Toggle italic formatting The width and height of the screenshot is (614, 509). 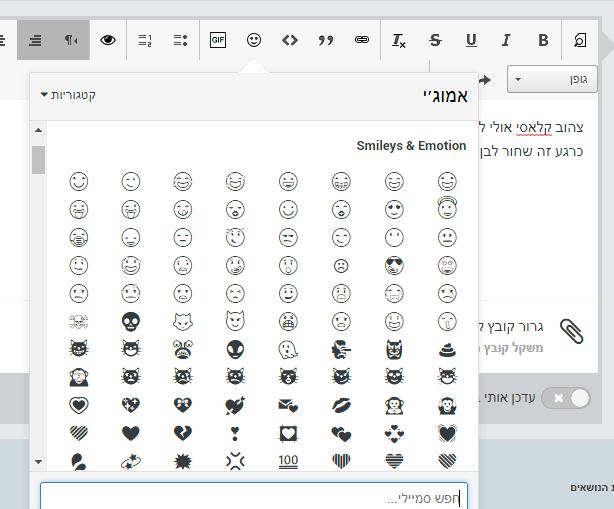pyautogui.click(x=506, y=40)
